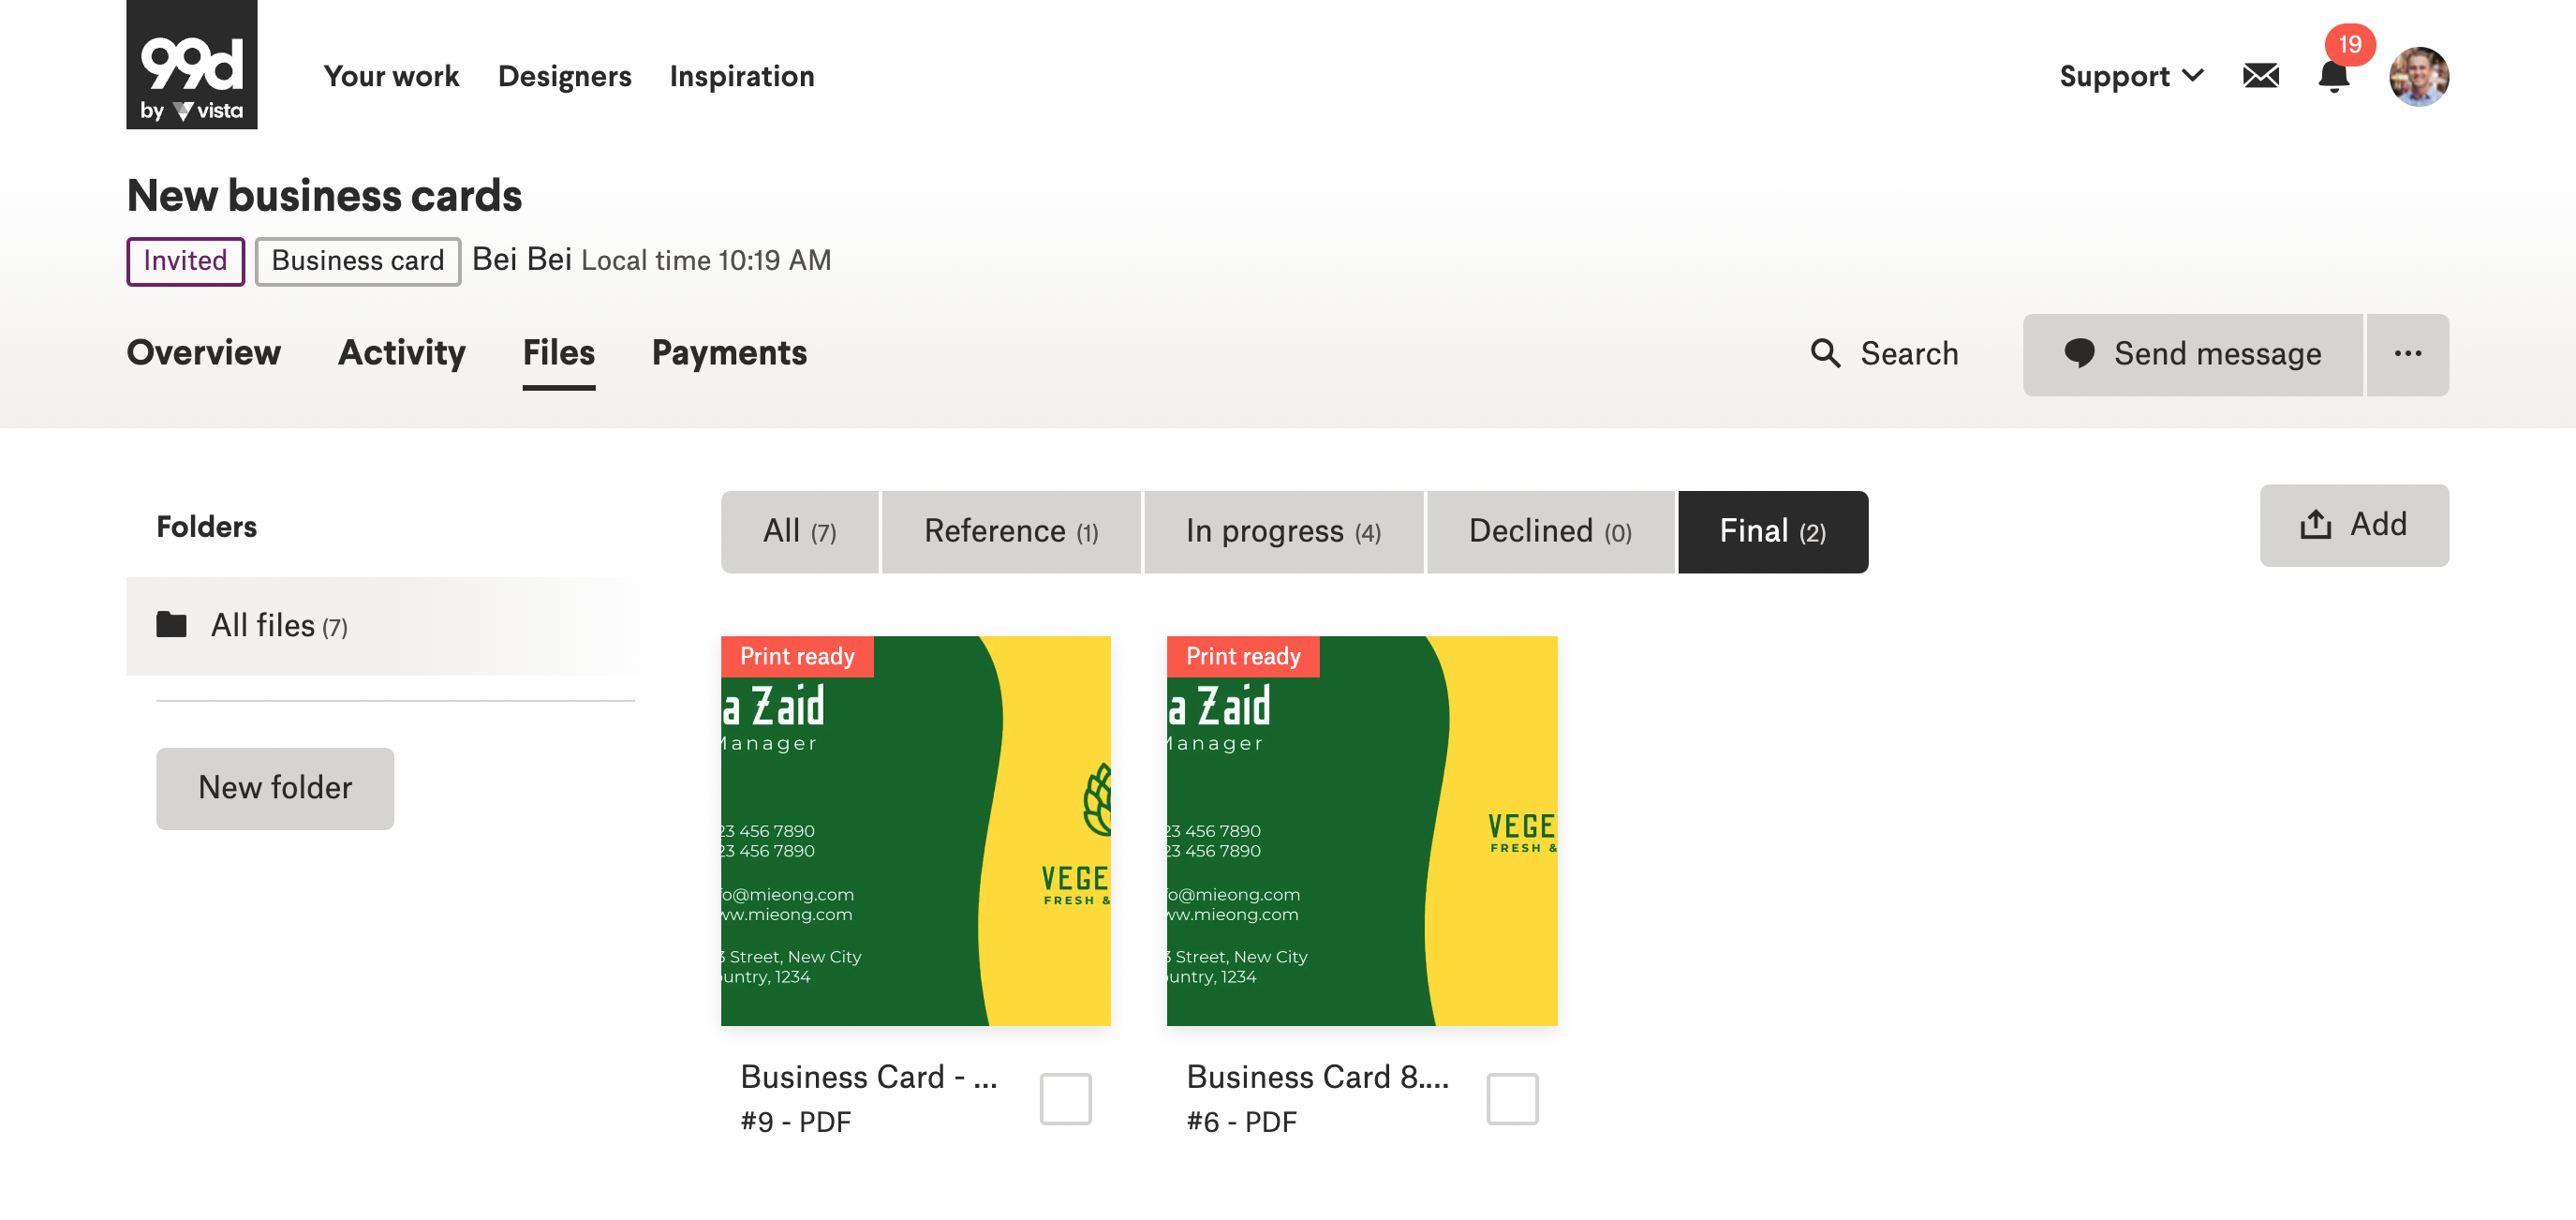Open the Designers navigation link
This screenshot has width=2576, height=1220.
[564, 76]
